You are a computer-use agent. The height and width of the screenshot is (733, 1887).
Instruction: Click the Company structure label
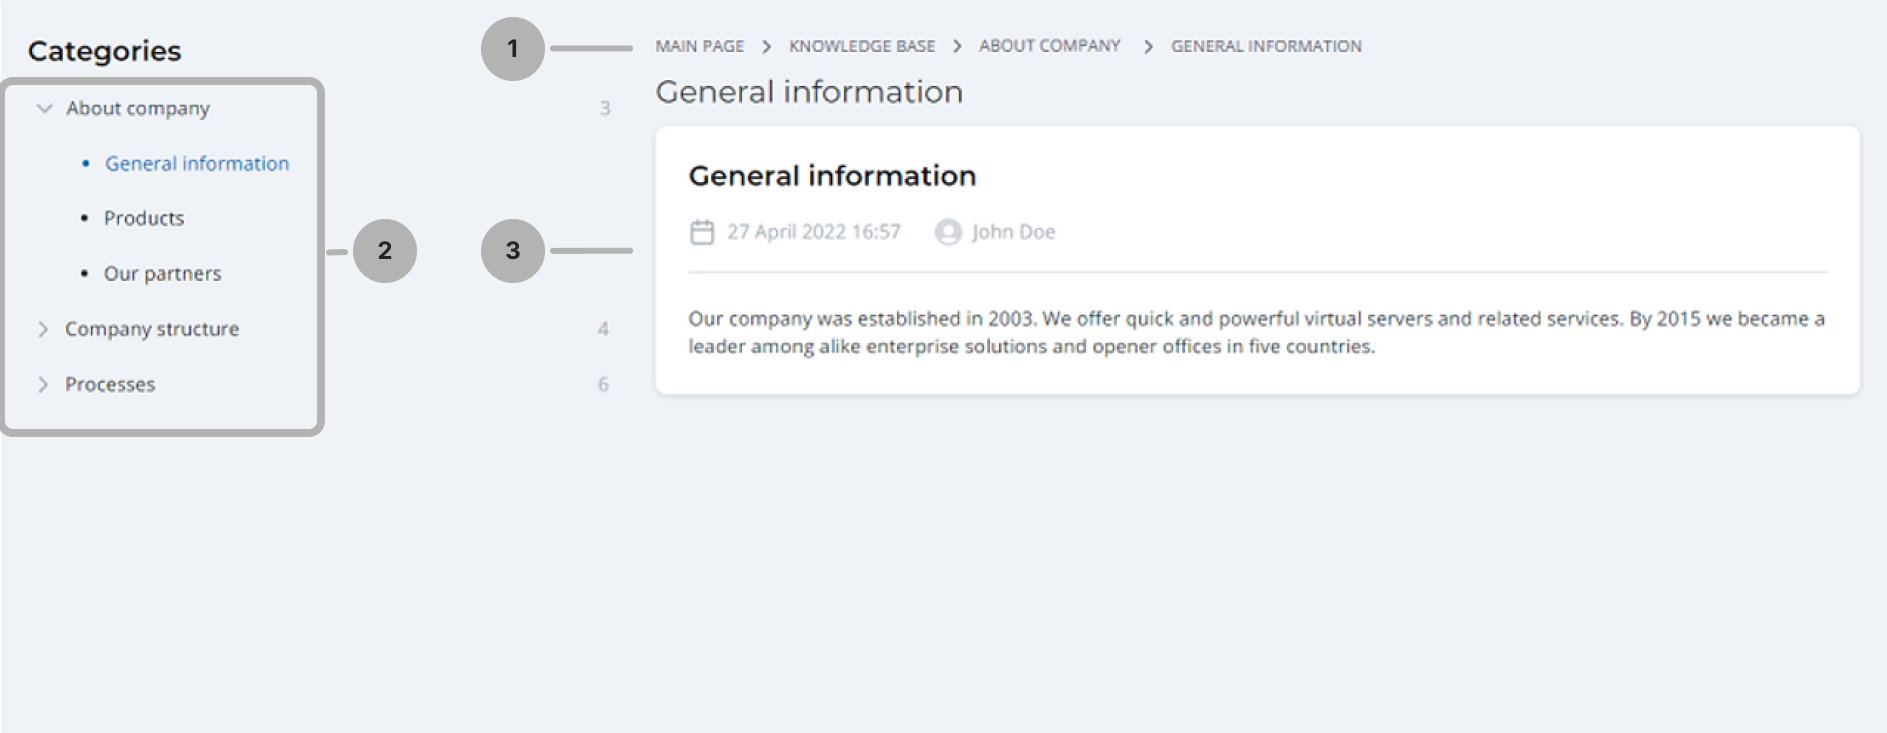click(x=152, y=329)
